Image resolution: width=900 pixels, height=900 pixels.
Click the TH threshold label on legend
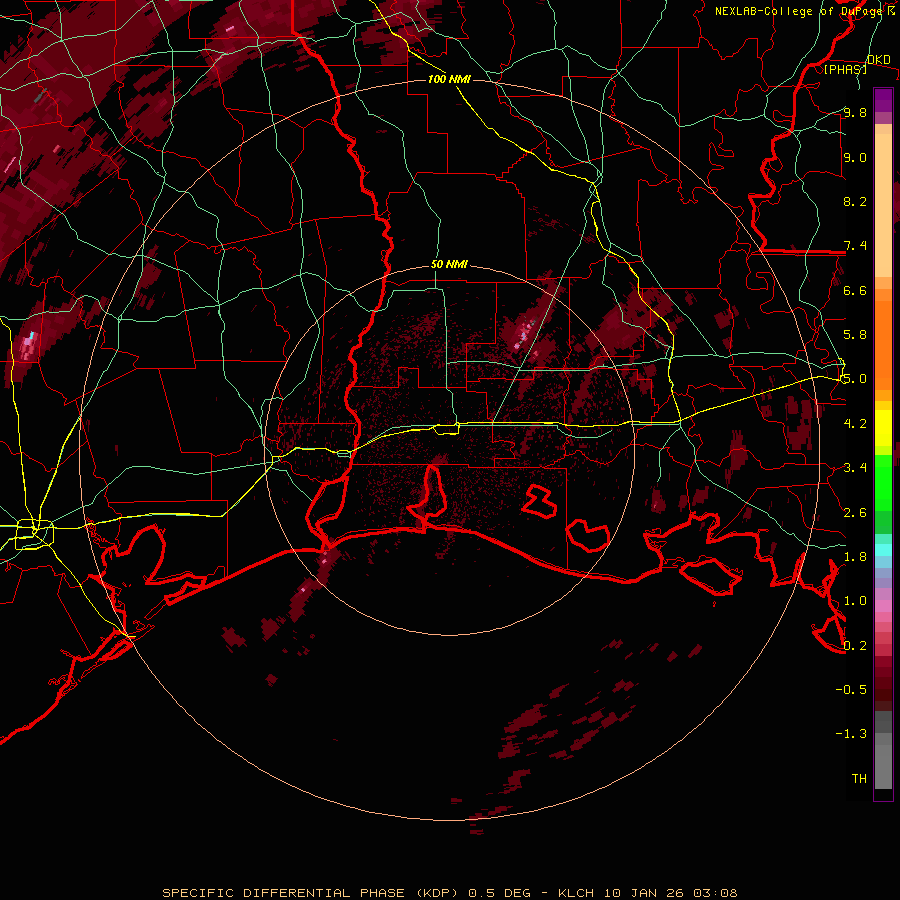[859, 779]
